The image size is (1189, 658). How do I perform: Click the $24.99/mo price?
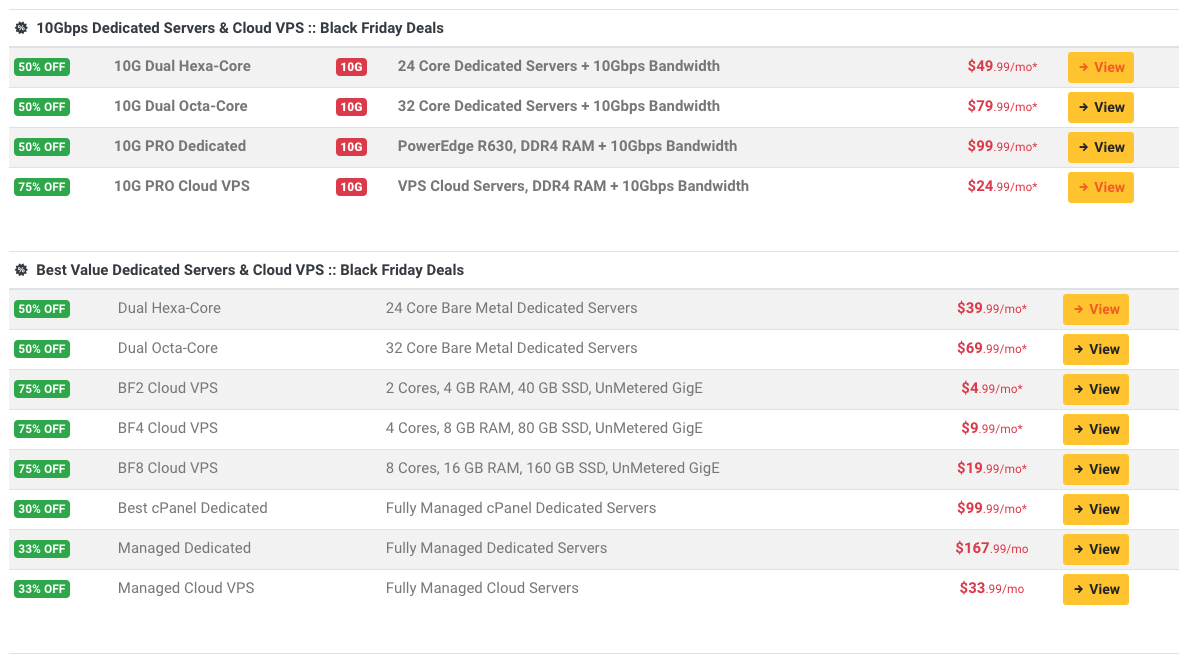pyautogui.click(x=1002, y=186)
